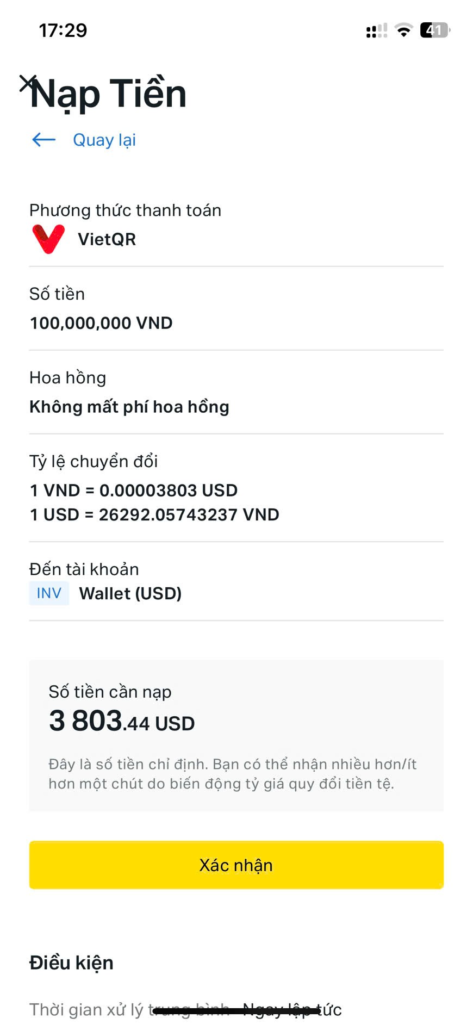Tap the INV account badge
The image size is (473, 1024).
click(x=49, y=594)
